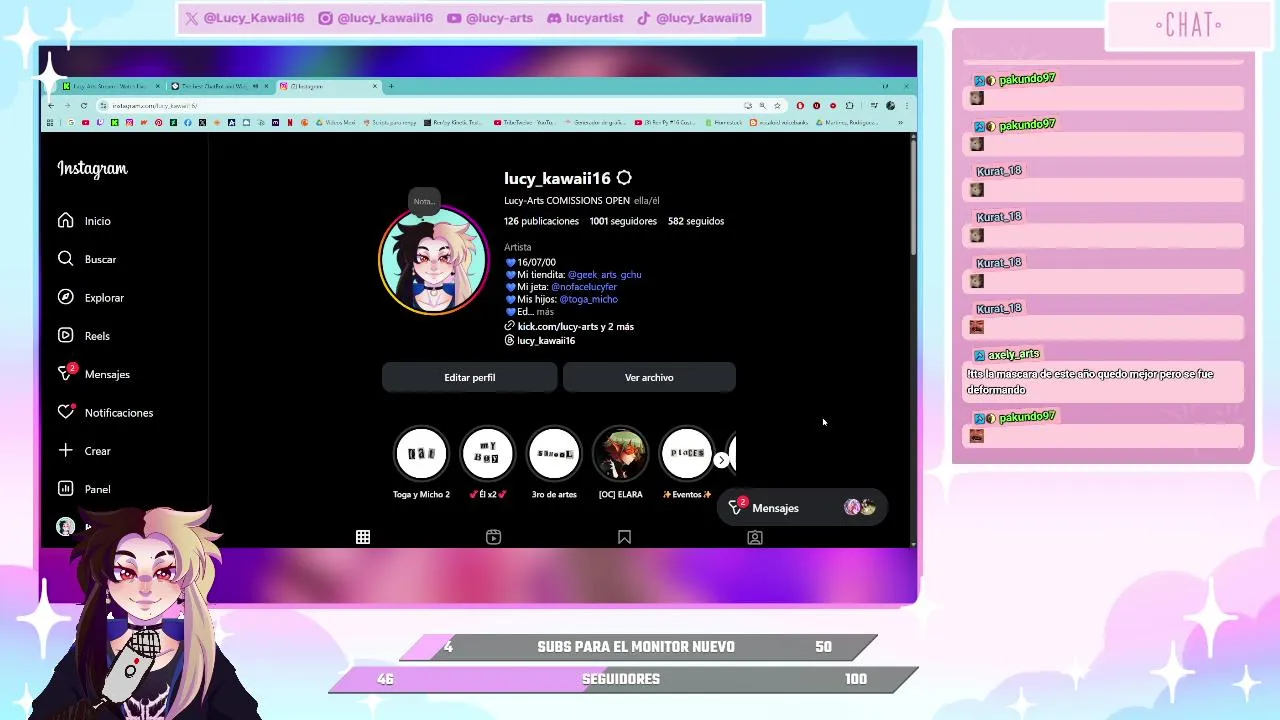The image size is (1280, 720).
Task: Close the Instagram browser tab
Action: [375, 86]
